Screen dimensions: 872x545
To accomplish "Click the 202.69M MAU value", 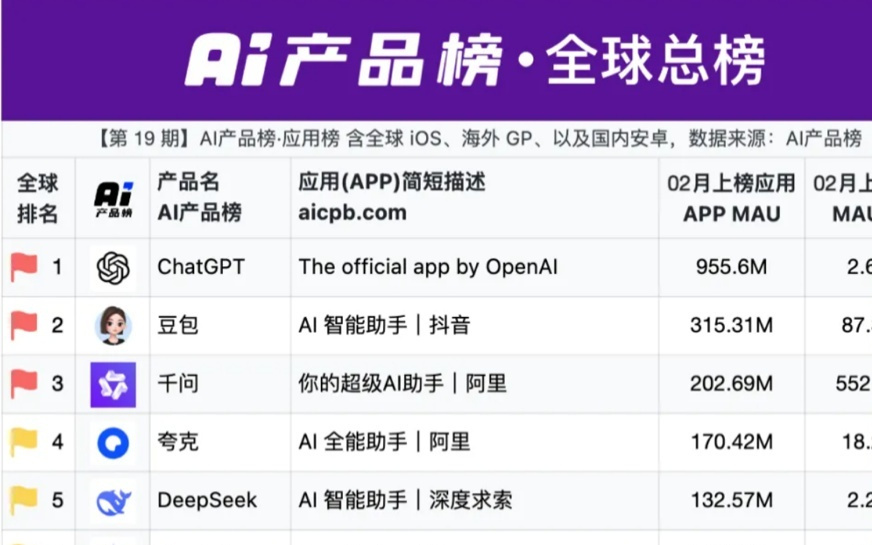I will (x=732, y=384).
